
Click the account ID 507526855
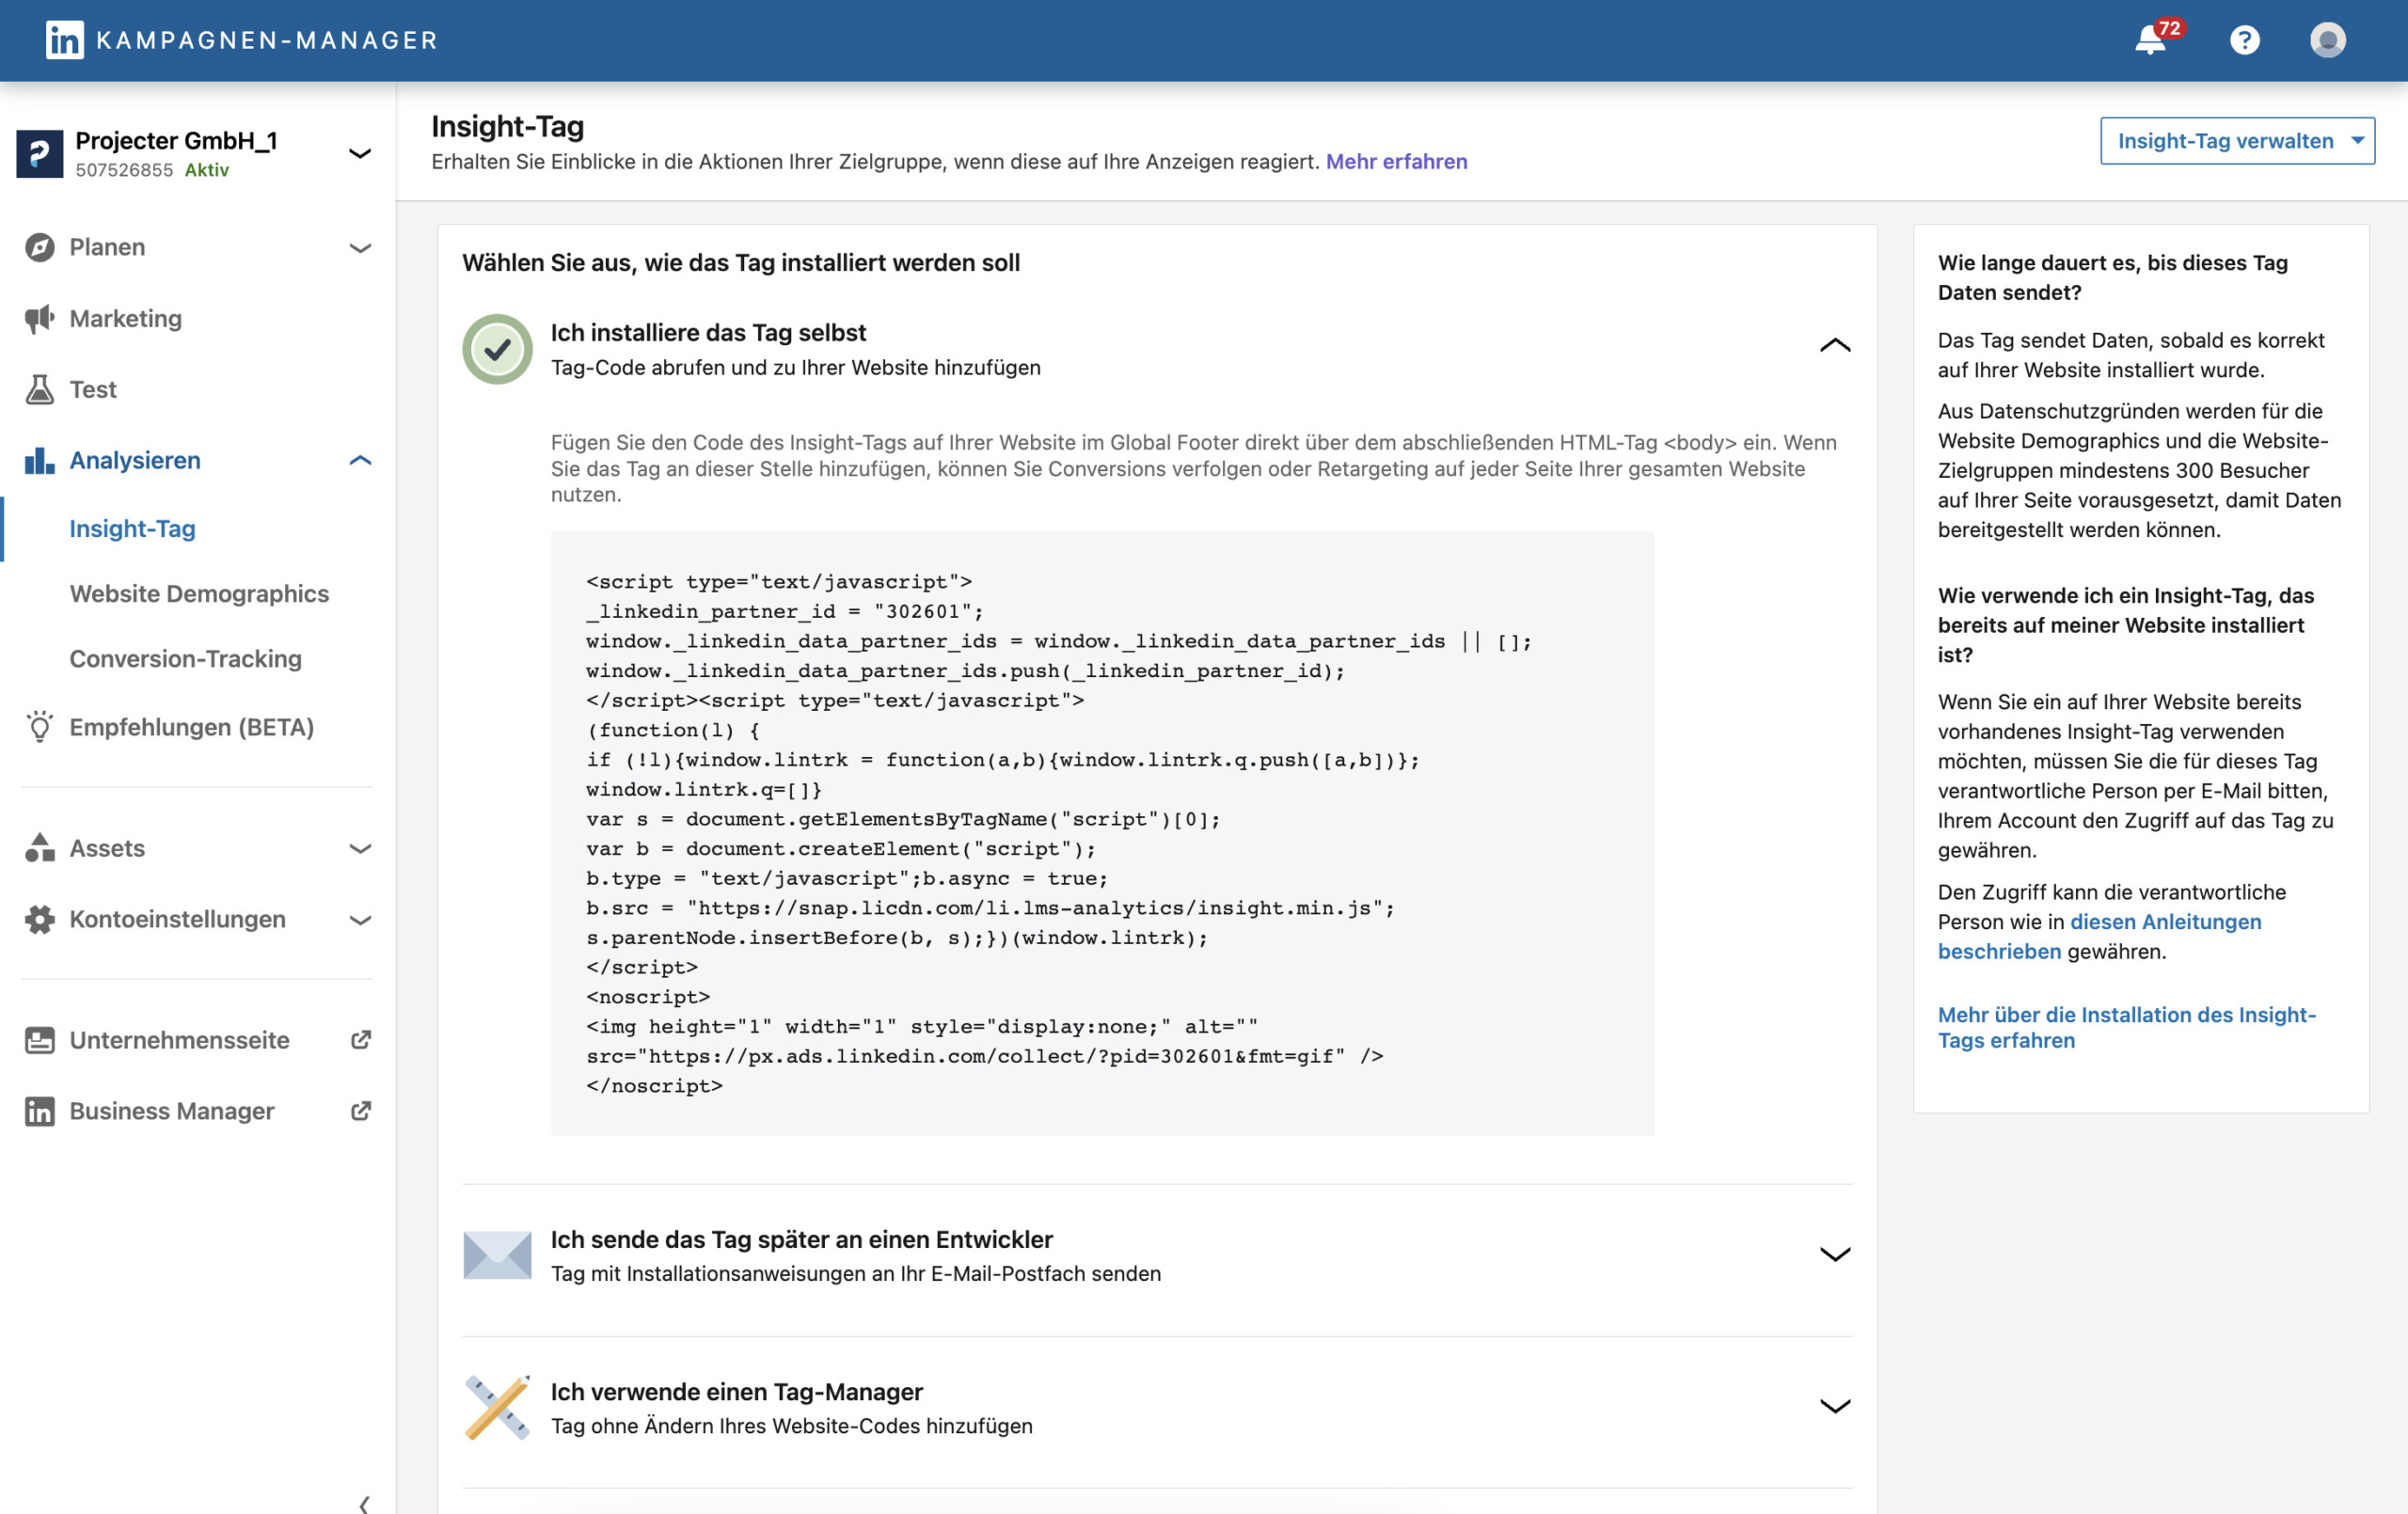point(124,170)
